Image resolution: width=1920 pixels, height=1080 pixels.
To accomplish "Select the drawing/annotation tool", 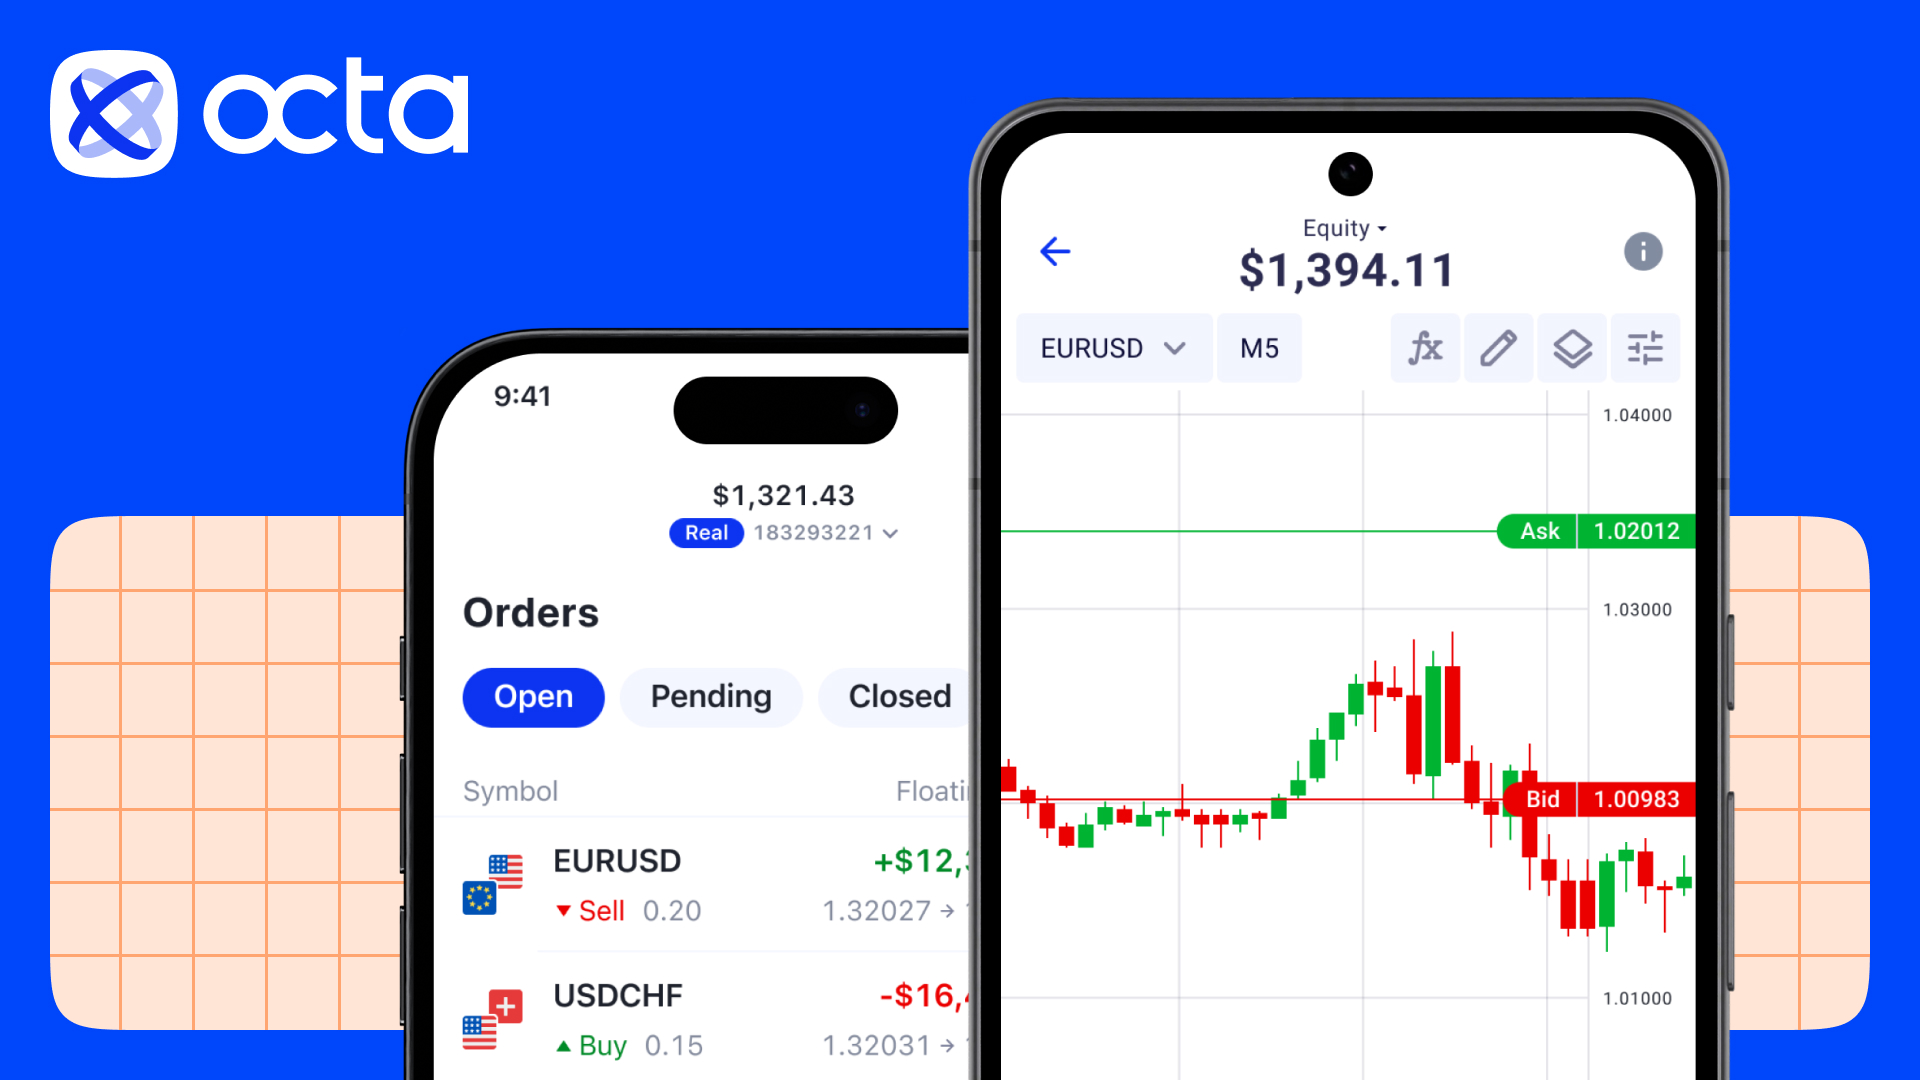I will pos(1497,348).
